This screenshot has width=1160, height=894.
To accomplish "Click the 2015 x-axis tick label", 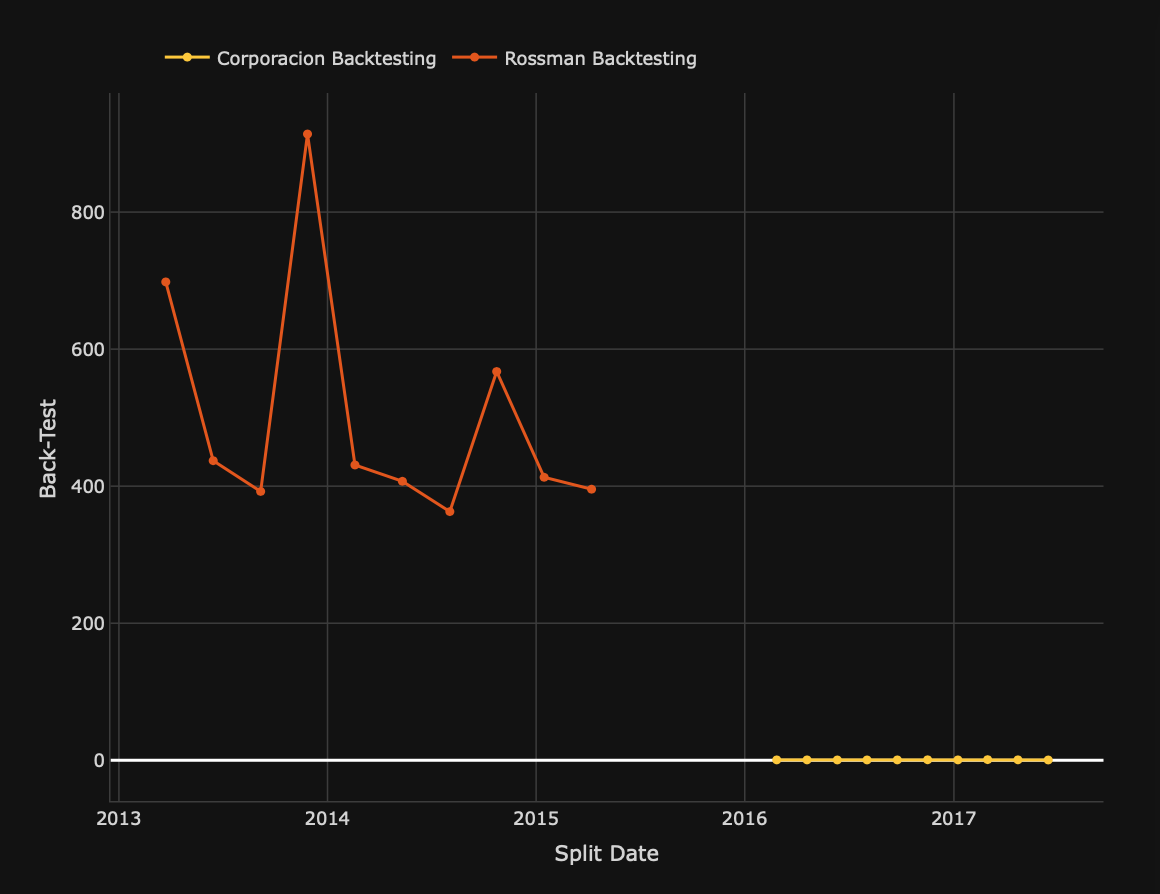I will [x=536, y=819].
